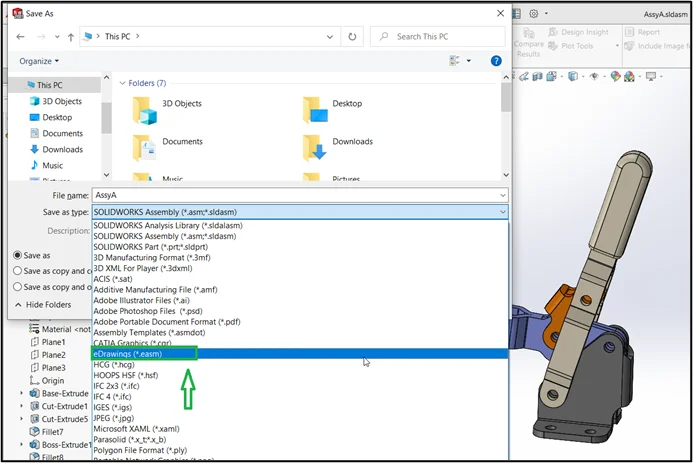Choose IGES (*.igs) file type
Image resolution: width=693 pixels, height=463 pixels.
click(300, 407)
